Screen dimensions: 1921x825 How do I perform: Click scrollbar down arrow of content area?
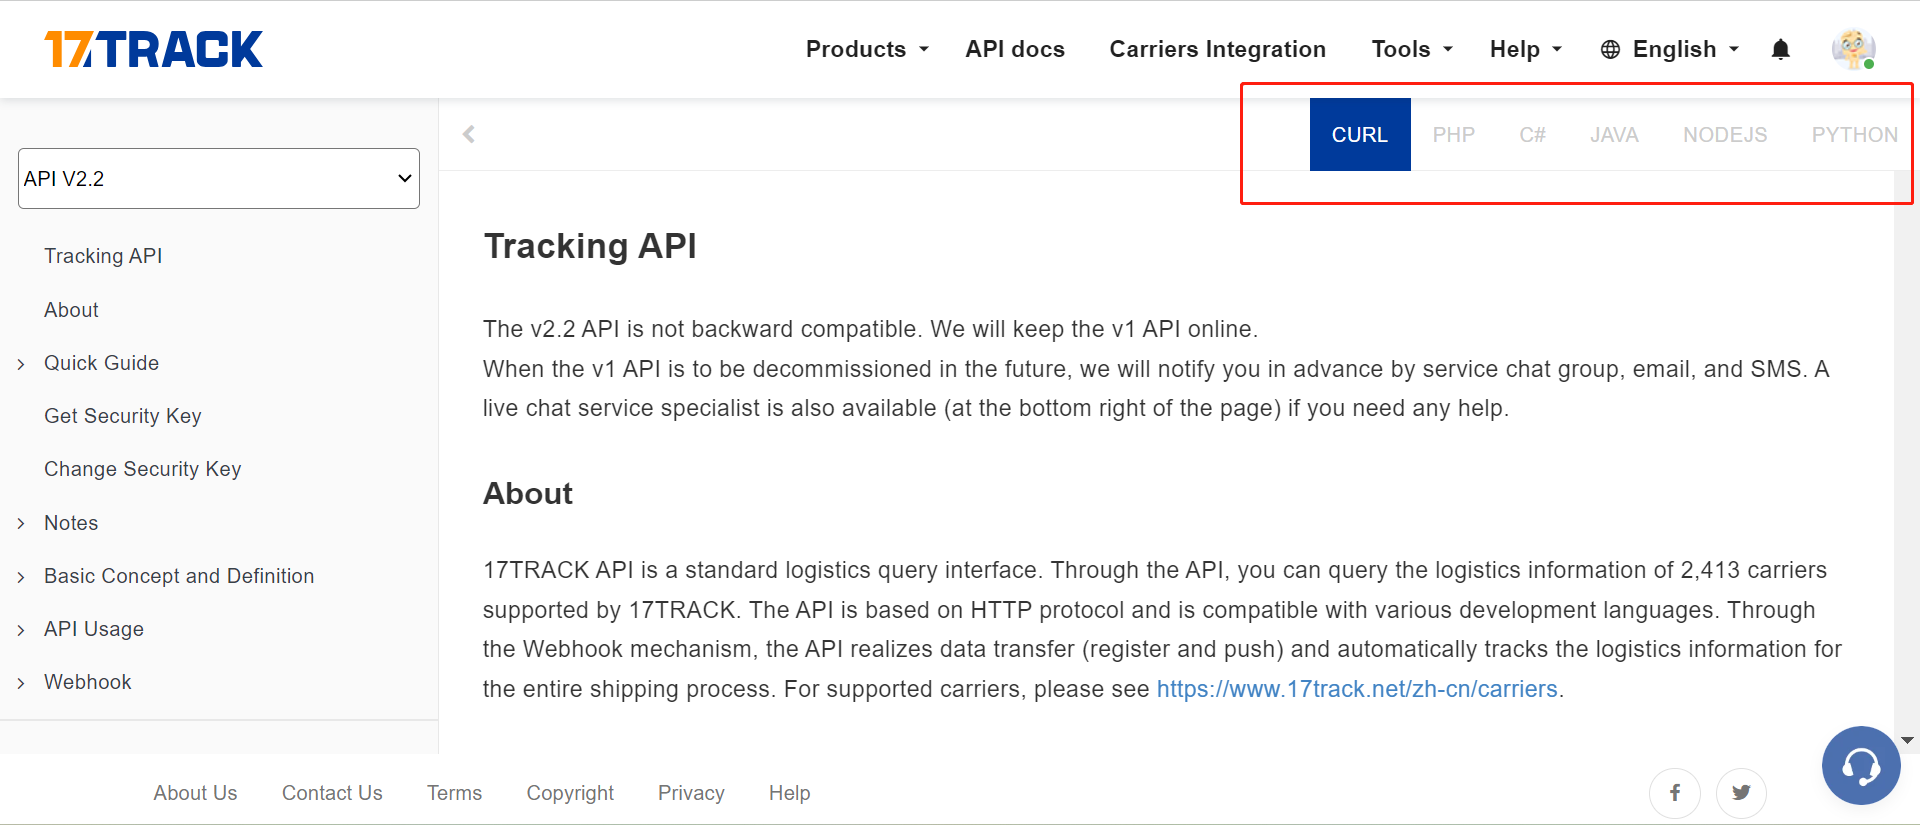tap(1907, 741)
